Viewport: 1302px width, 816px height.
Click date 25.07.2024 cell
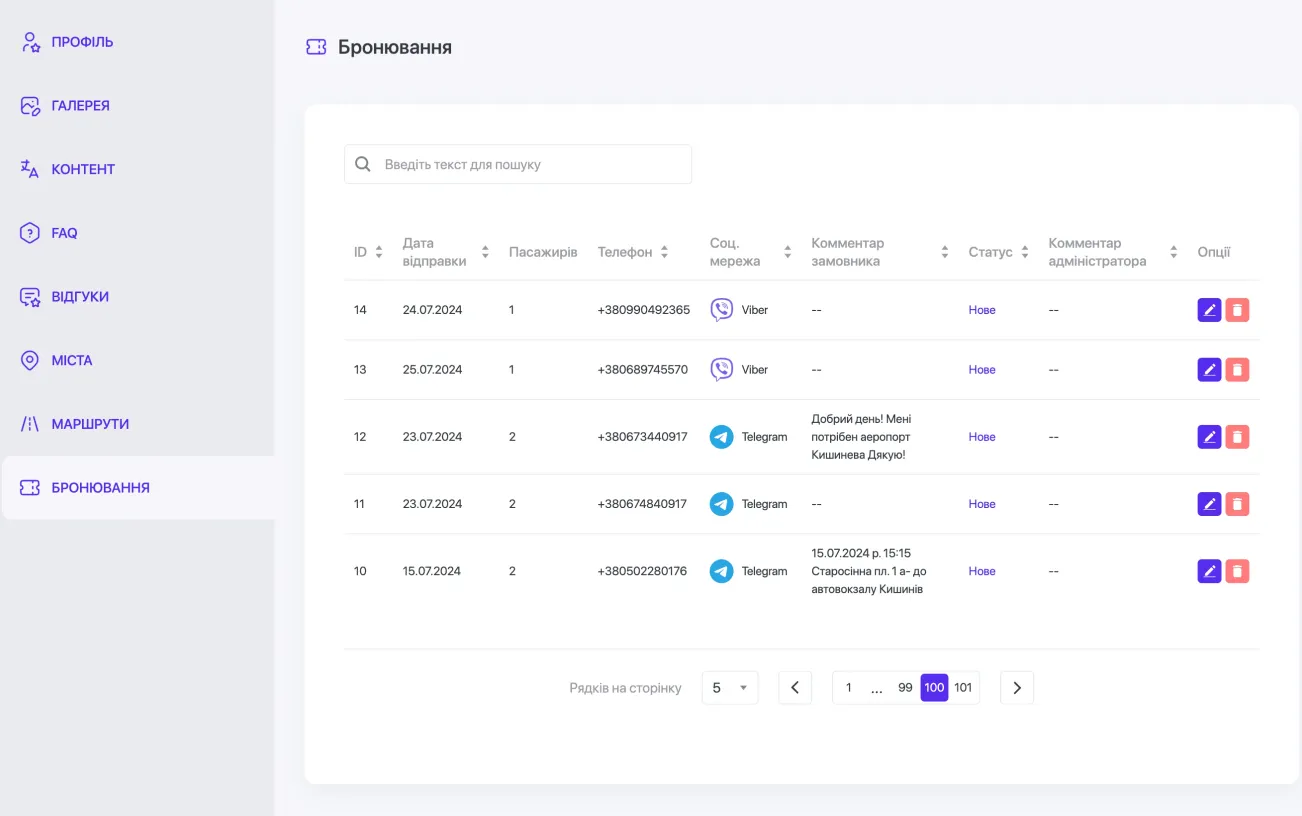coord(433,370)
